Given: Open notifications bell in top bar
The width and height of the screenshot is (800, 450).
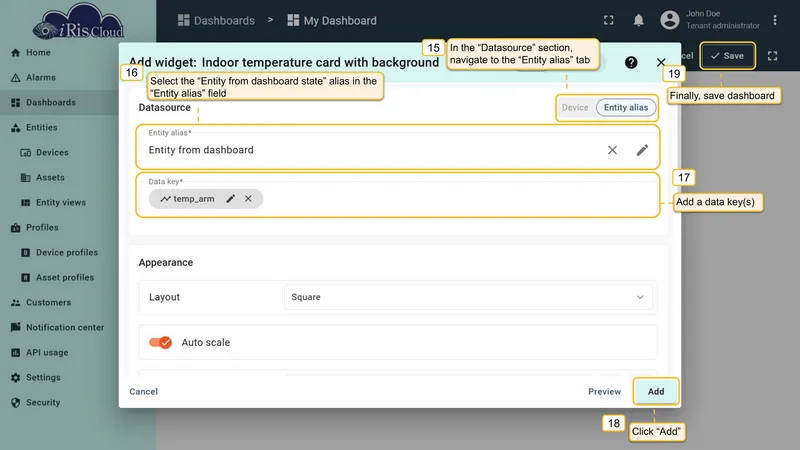Looking at the screenshot, I should pyautogui.click(x=638, y=20).
